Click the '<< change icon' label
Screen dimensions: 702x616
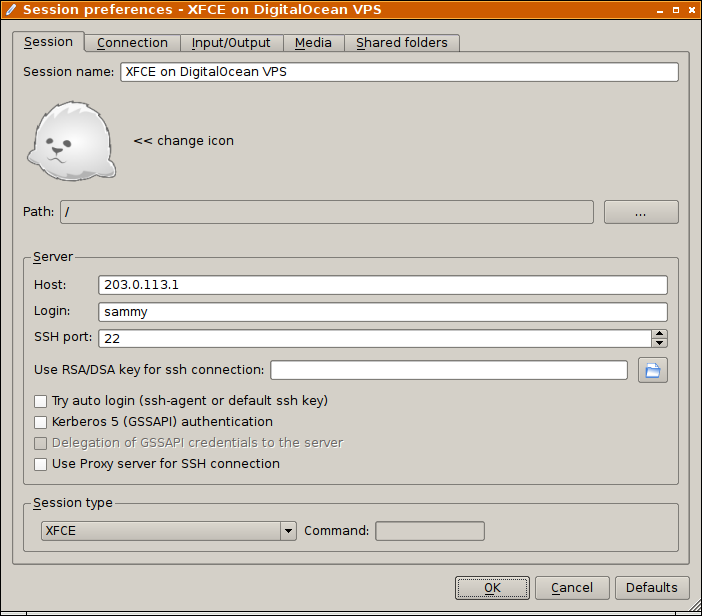coord(184,141)
